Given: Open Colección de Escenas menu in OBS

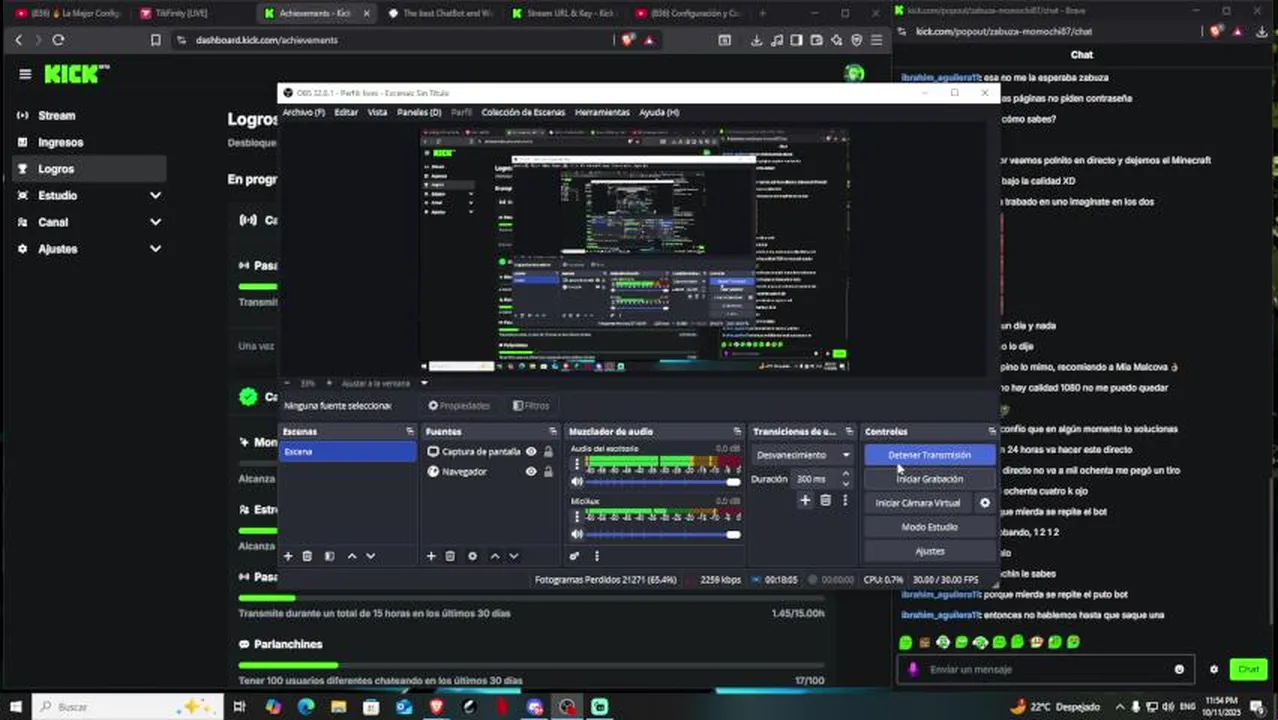Looking at the screenshot, I should (523, 112).
